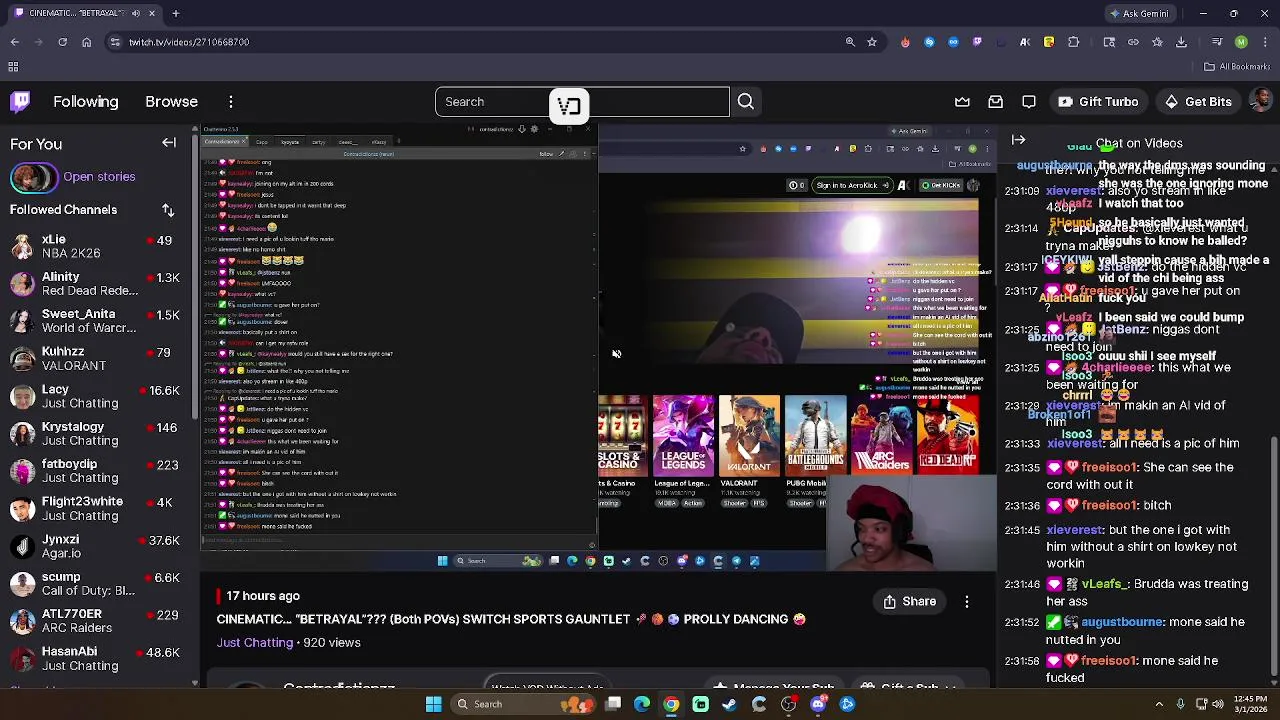Open the Twitch more-options dots menu
Image resolution: width=1280 pixels, height=720 pixels.
[231, 102]
